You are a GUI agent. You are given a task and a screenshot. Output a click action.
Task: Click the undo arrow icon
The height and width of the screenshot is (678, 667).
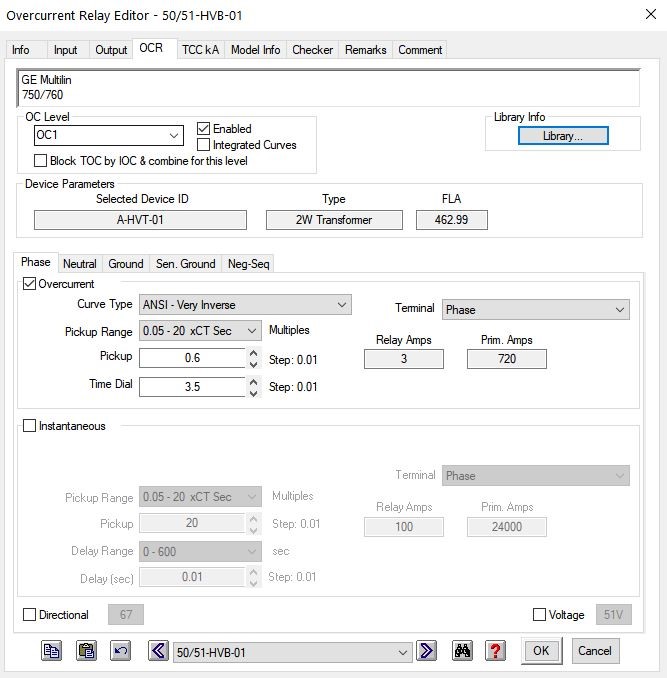121,650
